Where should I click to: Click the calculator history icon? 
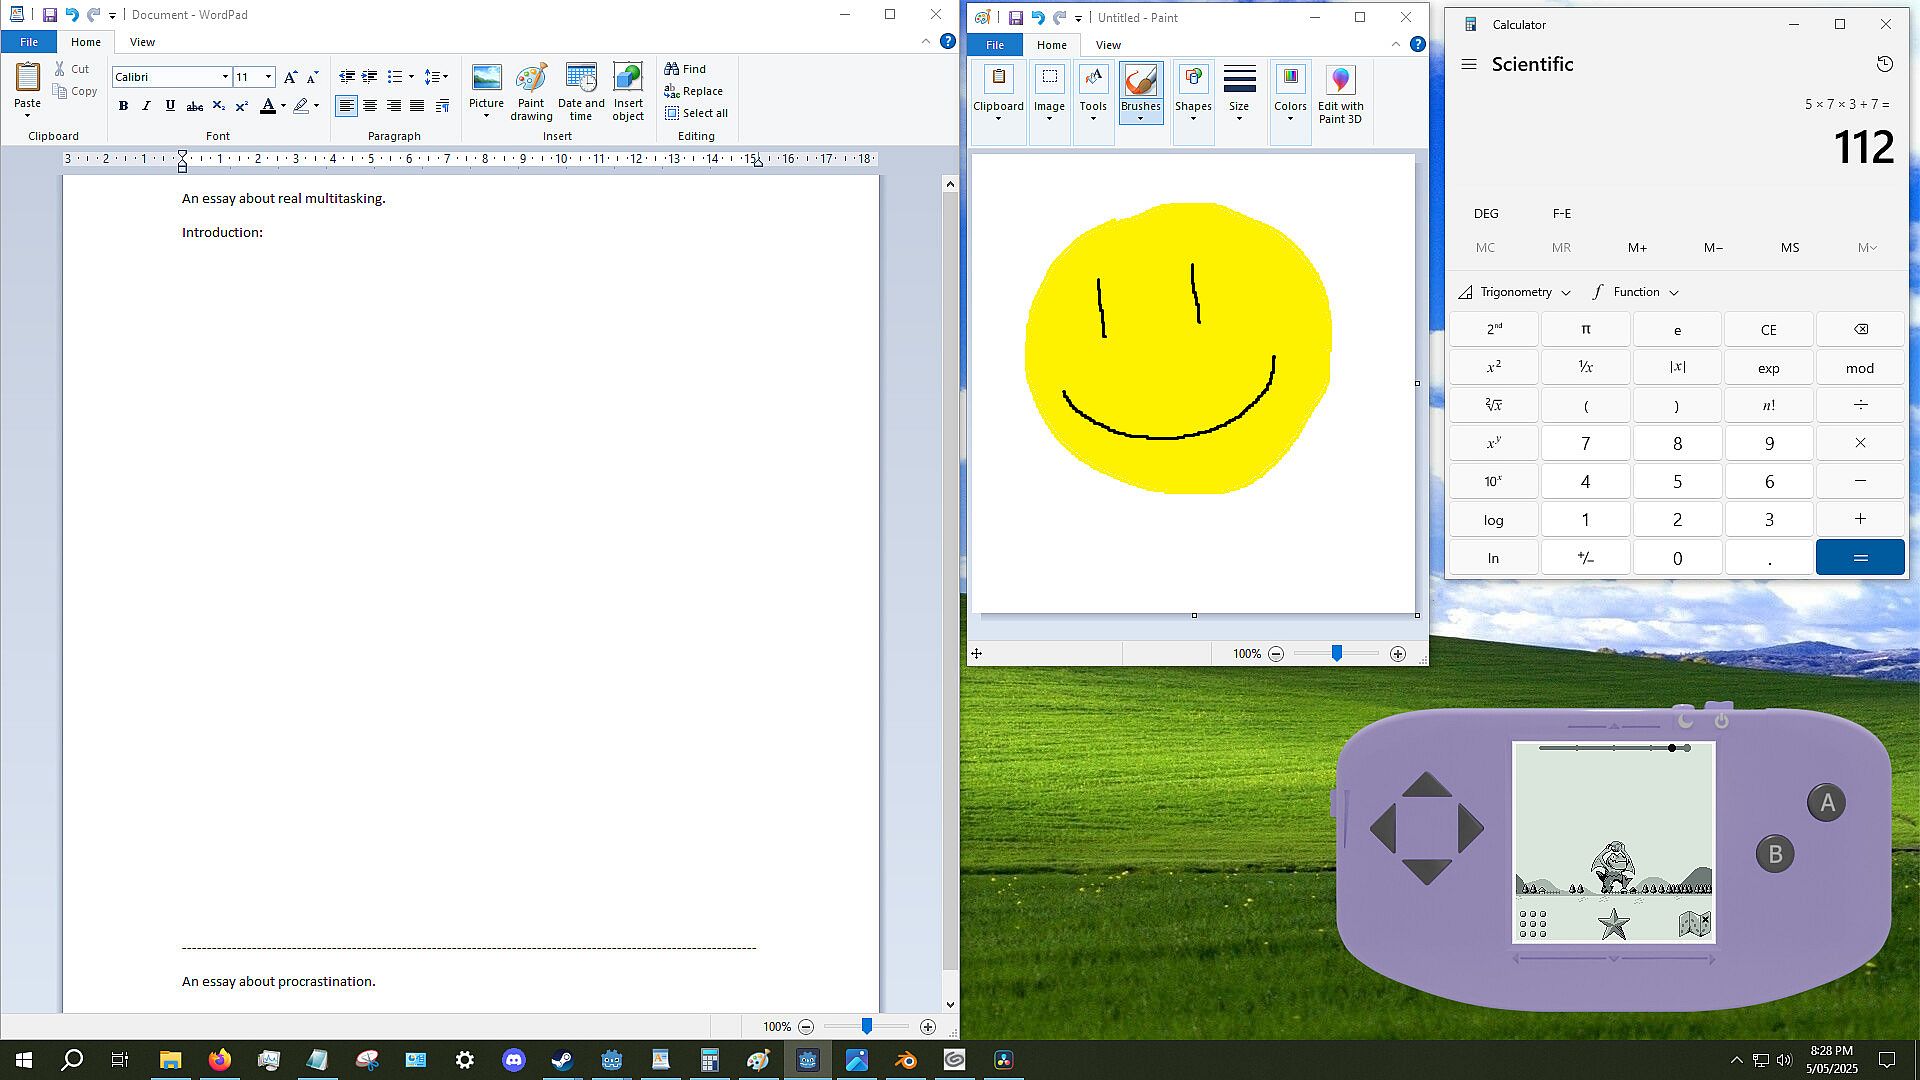click(1884, 64)
